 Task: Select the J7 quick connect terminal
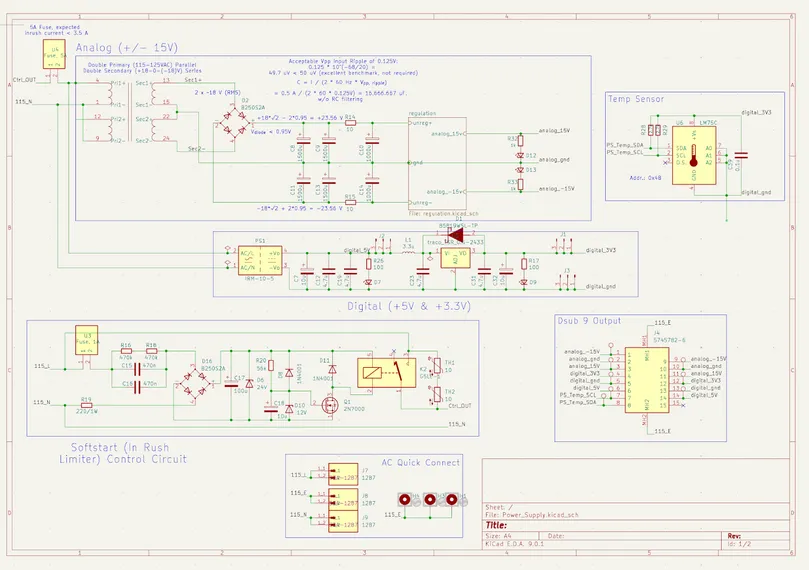[338, 474]
